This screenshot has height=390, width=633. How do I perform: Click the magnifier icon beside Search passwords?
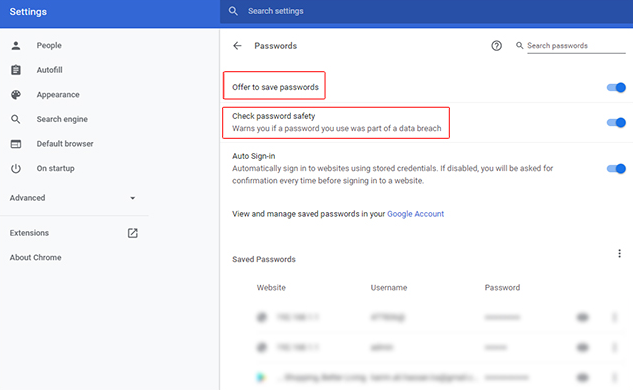[520, 46]
